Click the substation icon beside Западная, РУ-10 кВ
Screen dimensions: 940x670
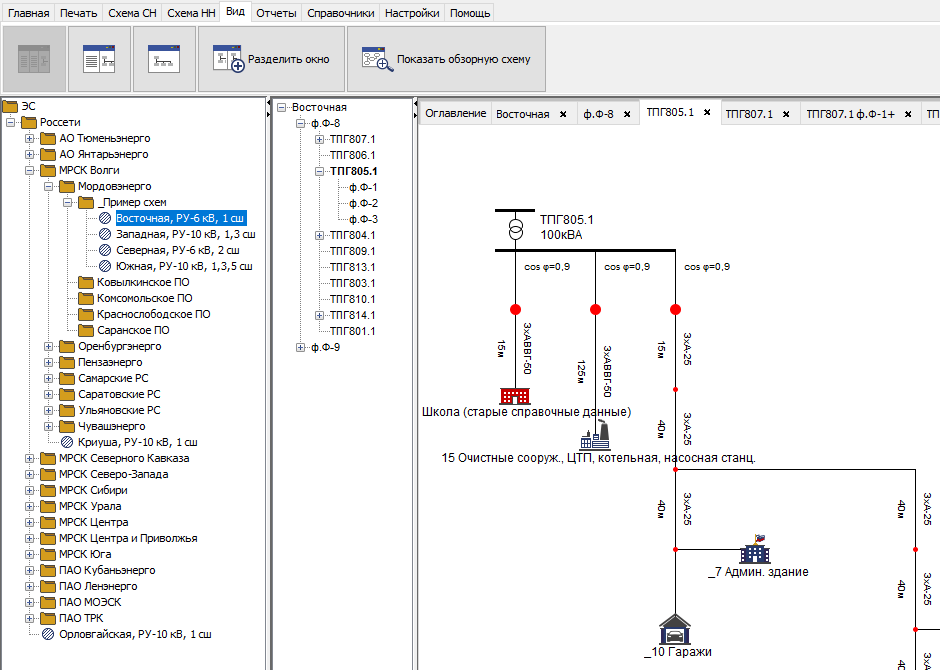105,234
